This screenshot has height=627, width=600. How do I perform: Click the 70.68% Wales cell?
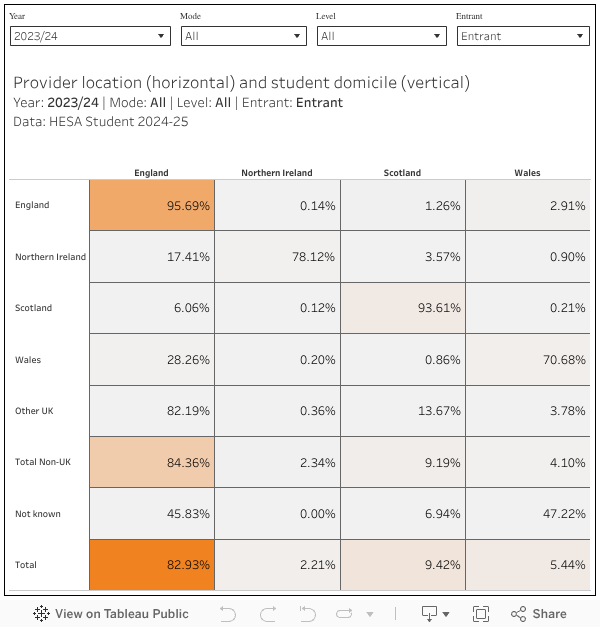(x=528, y=360)
